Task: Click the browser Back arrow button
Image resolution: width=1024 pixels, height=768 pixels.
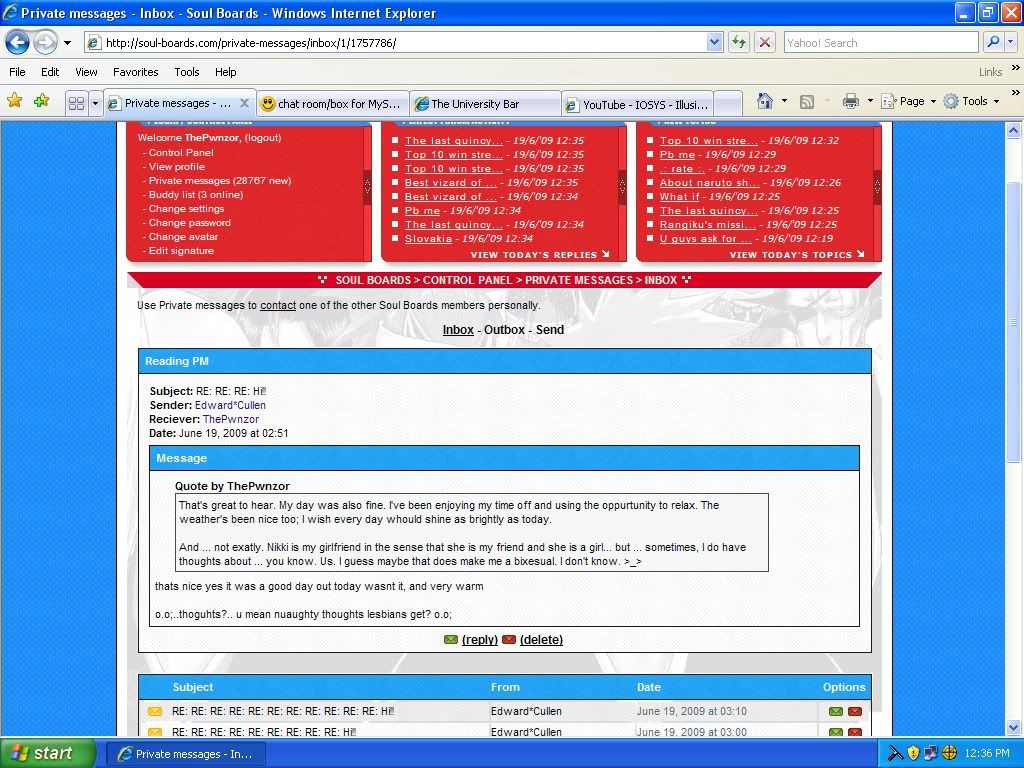Action: click(18, 43)
